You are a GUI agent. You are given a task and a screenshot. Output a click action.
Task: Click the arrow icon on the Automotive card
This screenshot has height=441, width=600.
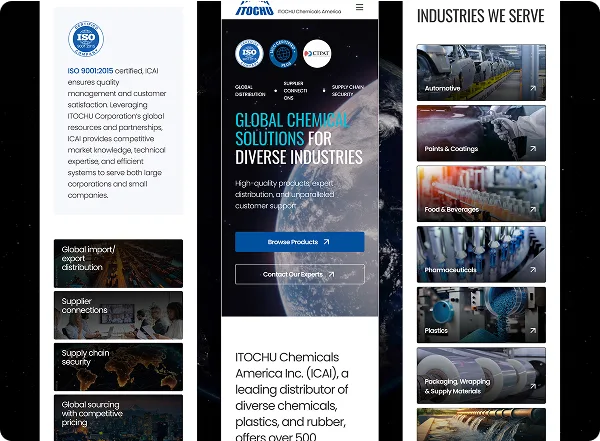coord(533,88)
